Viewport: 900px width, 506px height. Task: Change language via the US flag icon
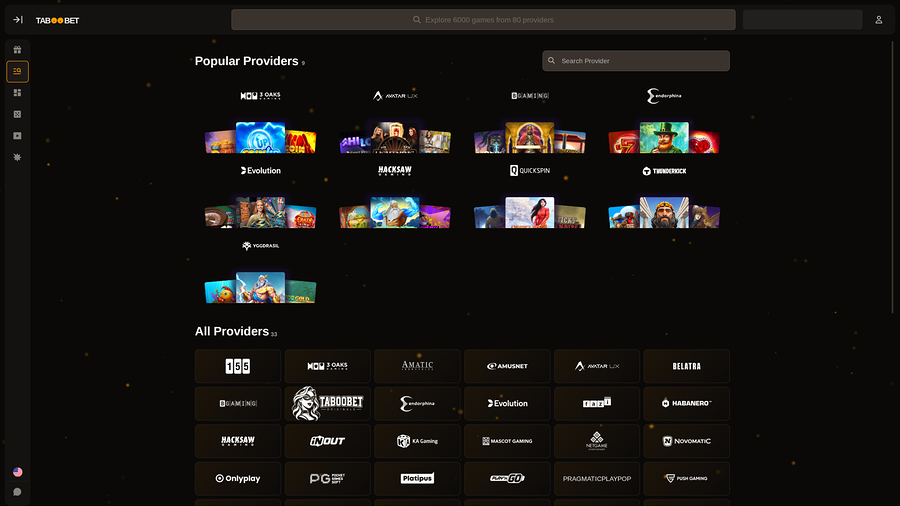(18, 472)
